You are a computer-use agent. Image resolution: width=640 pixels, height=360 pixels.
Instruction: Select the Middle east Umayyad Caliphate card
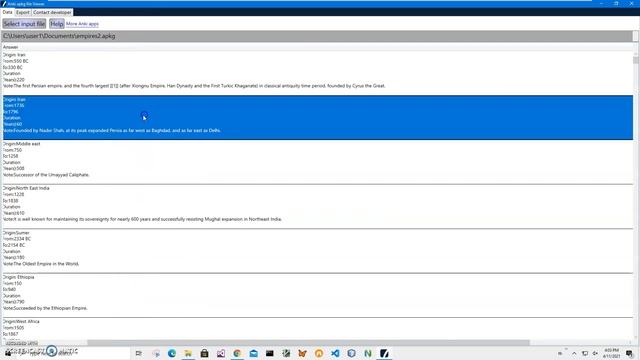tap(318, 162)
